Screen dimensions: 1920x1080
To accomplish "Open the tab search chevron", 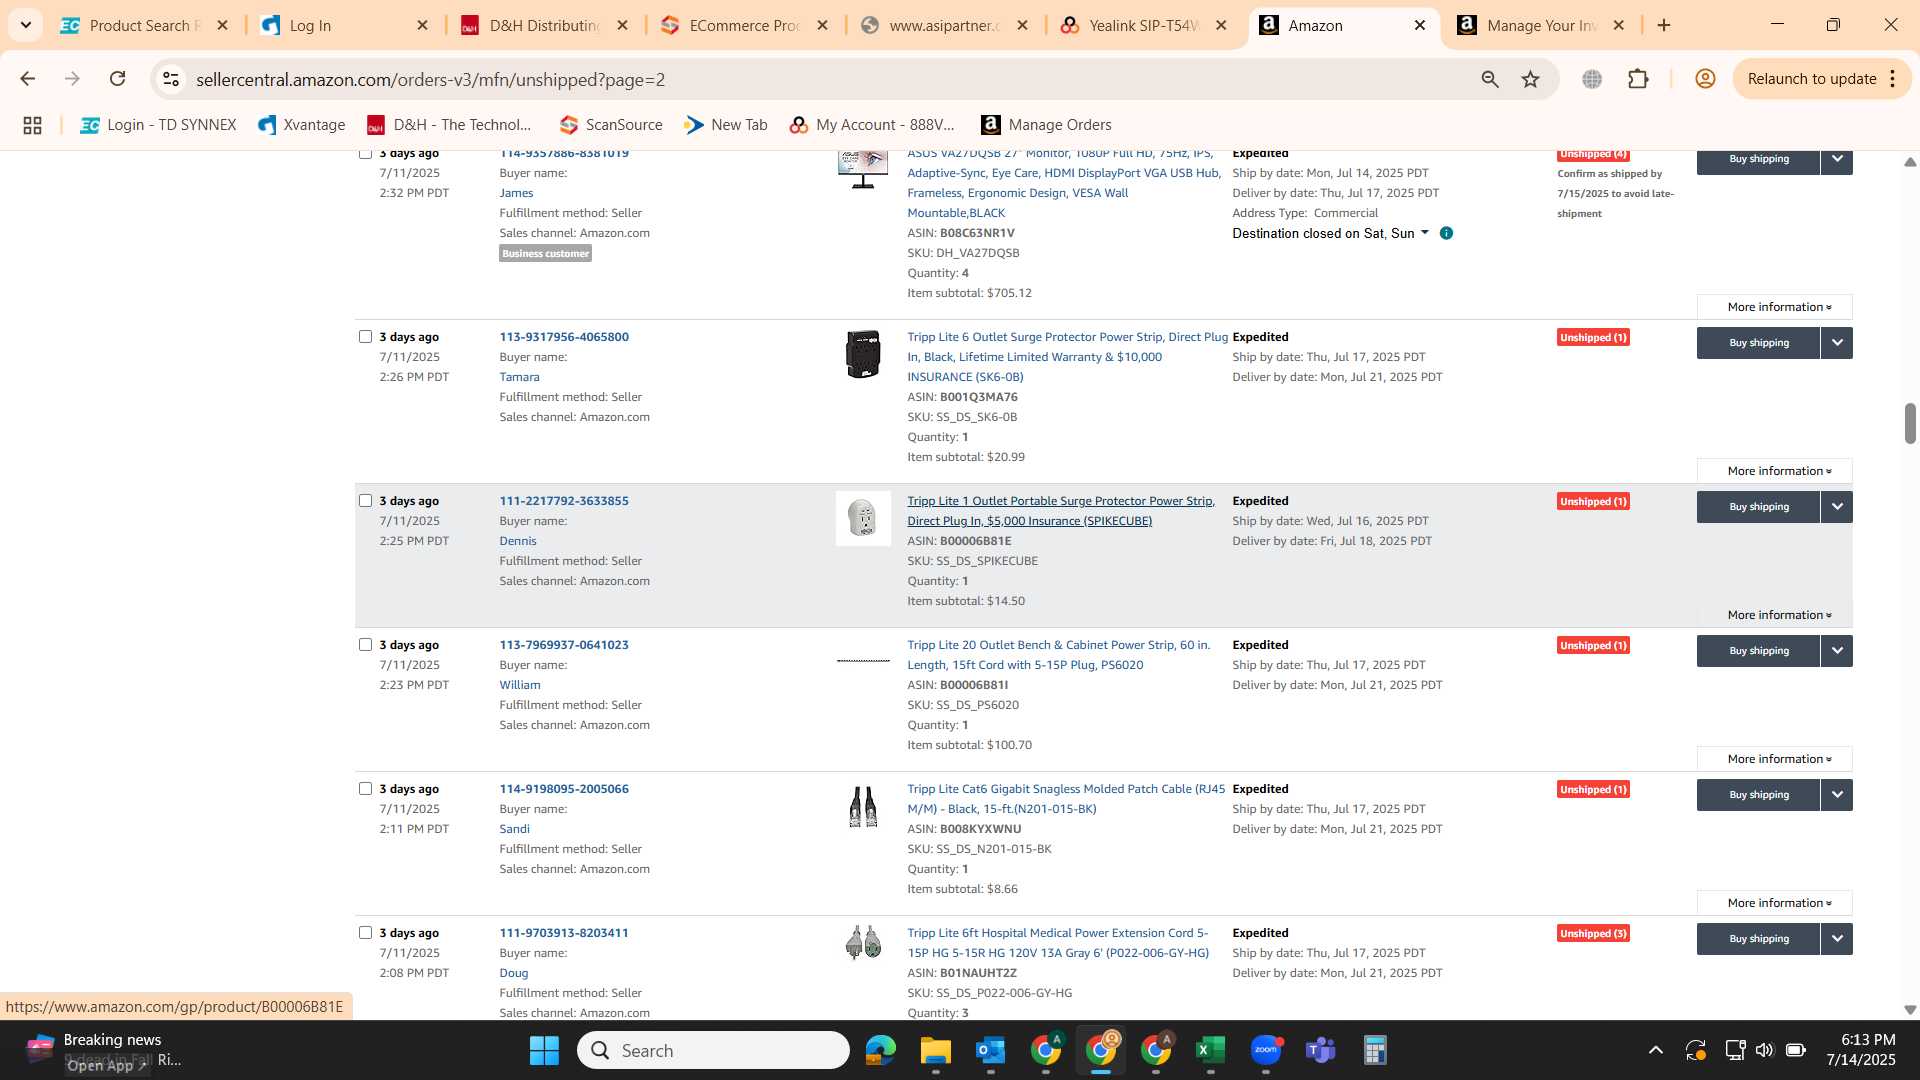I will coord(25,25).
